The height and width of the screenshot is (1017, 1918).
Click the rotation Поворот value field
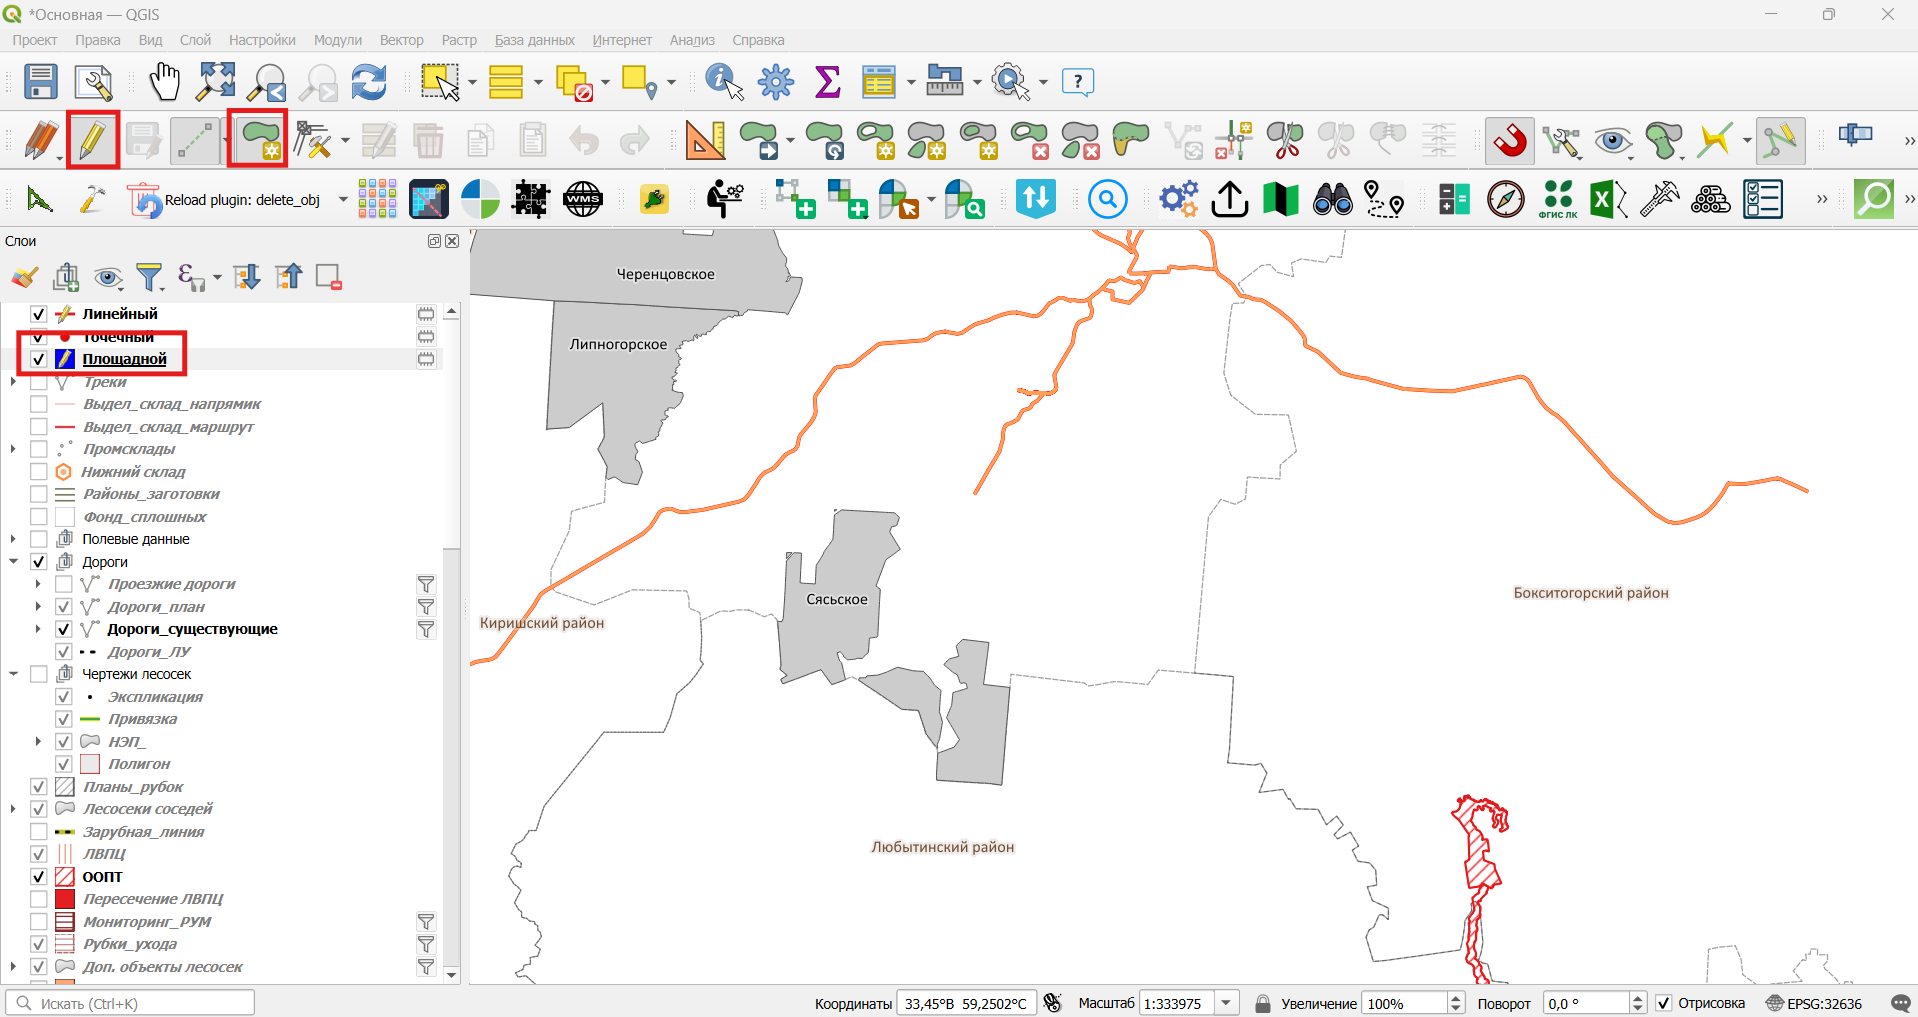tap(1587, 1003)
